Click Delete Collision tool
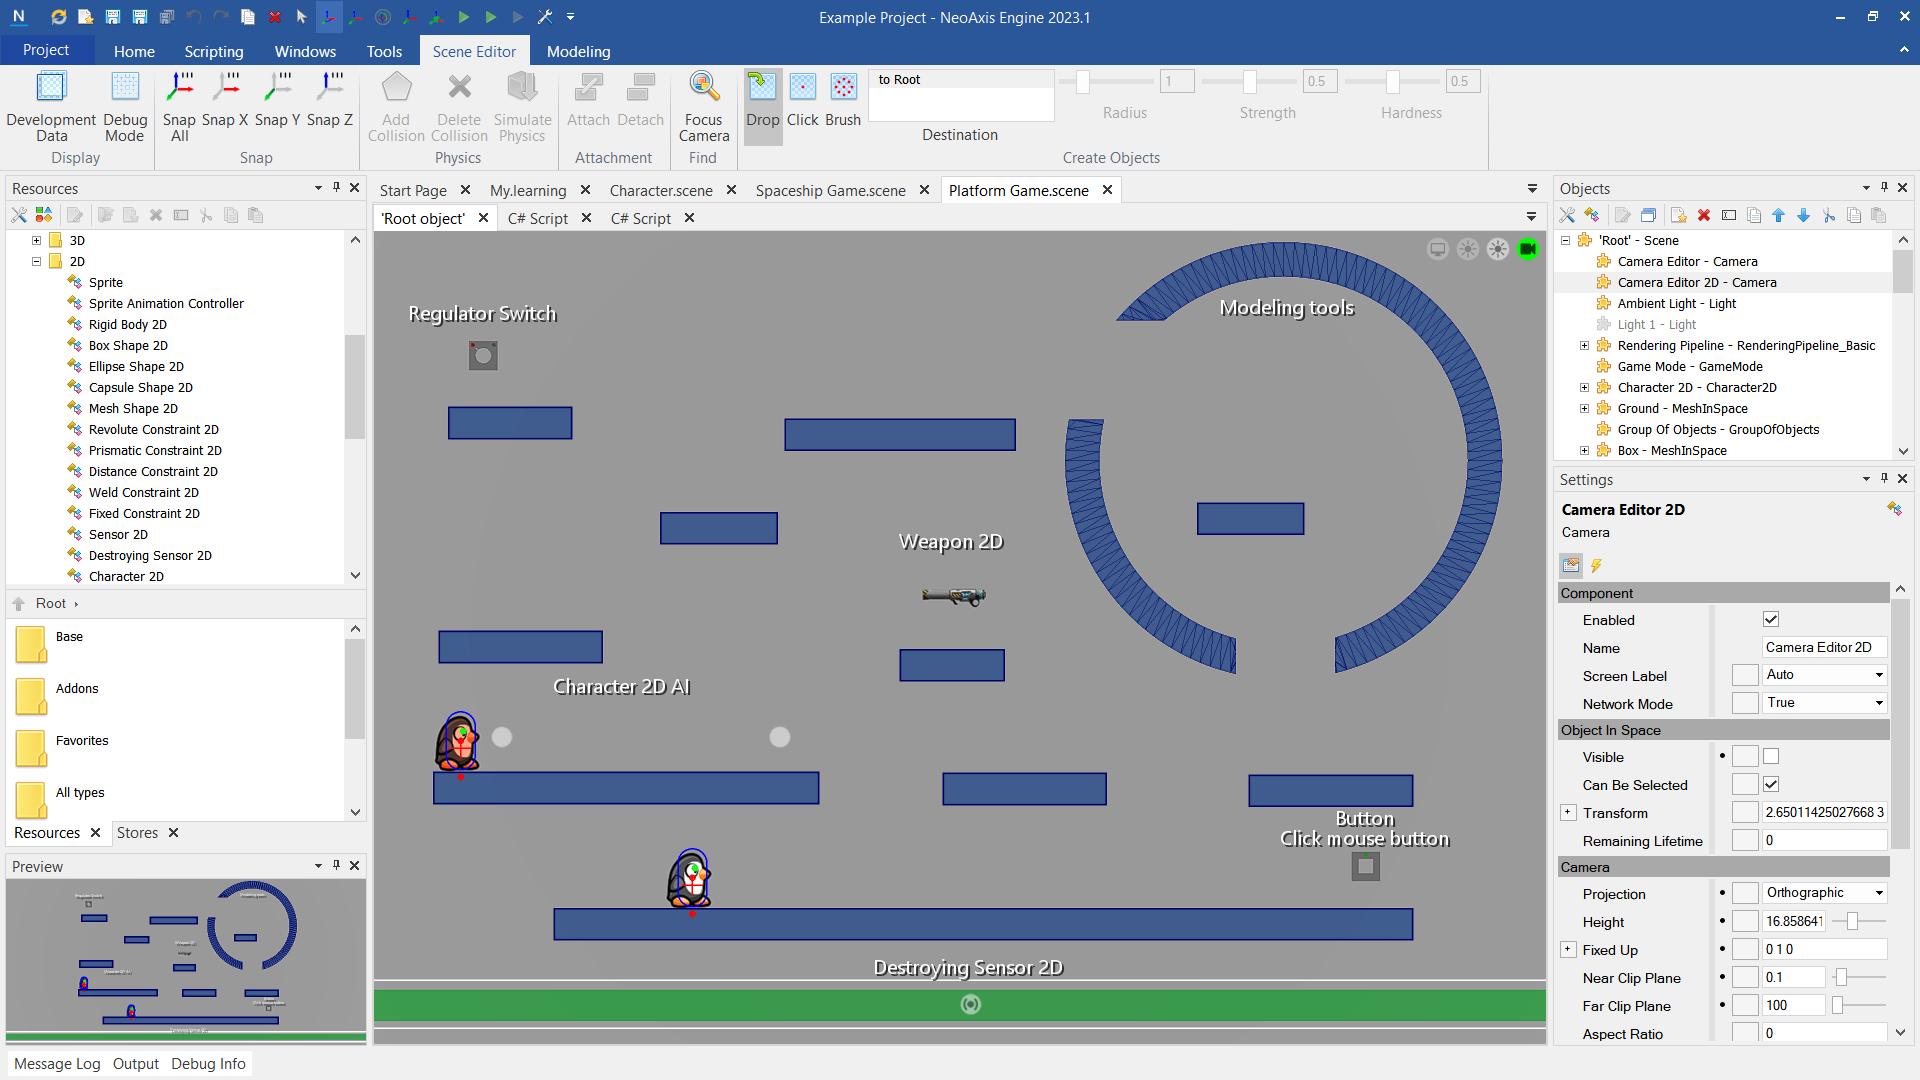Screen dimensions: 1920x1080 pos(459,107)
